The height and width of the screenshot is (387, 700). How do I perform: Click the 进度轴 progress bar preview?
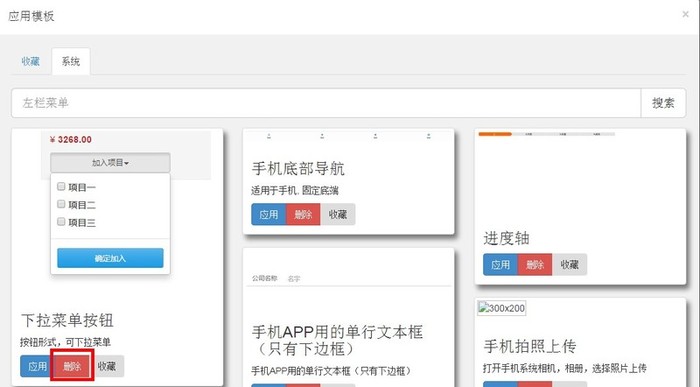click(546, 134)
